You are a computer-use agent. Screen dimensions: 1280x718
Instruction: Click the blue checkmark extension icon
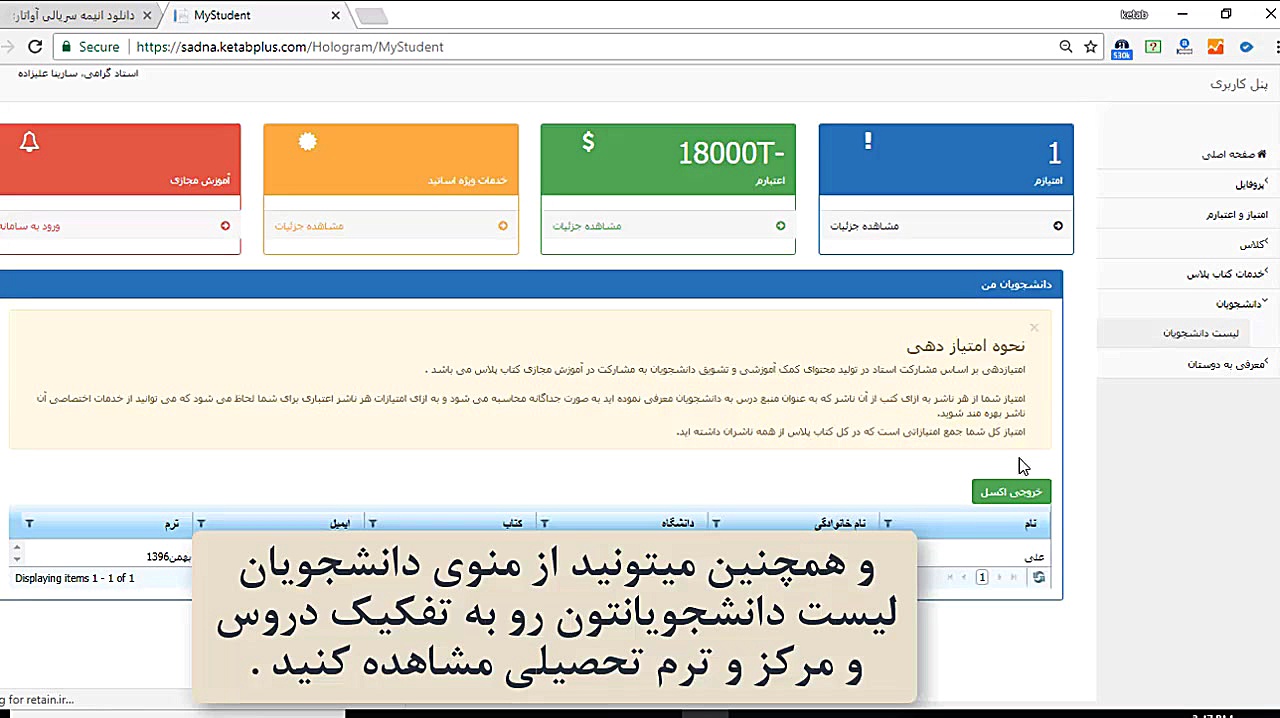click(1246, 46)
